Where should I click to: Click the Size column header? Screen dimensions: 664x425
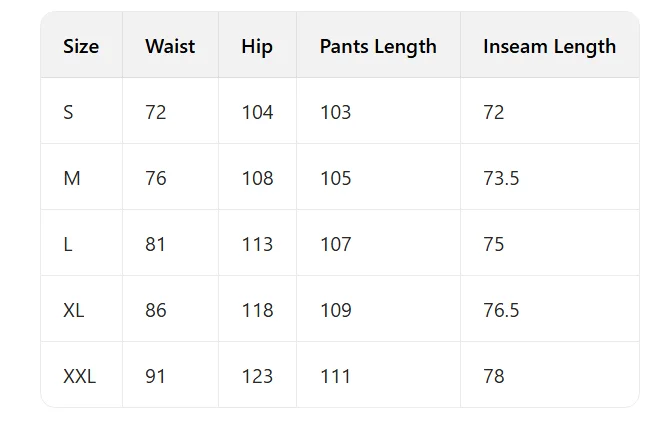pyautogui.click(x=81, y=46)
